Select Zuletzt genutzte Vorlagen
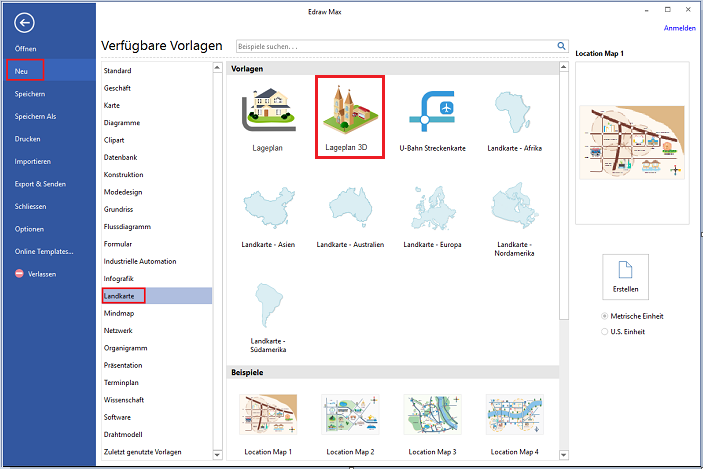The height and width of the screenshot is (469, 703). (157, 452)
